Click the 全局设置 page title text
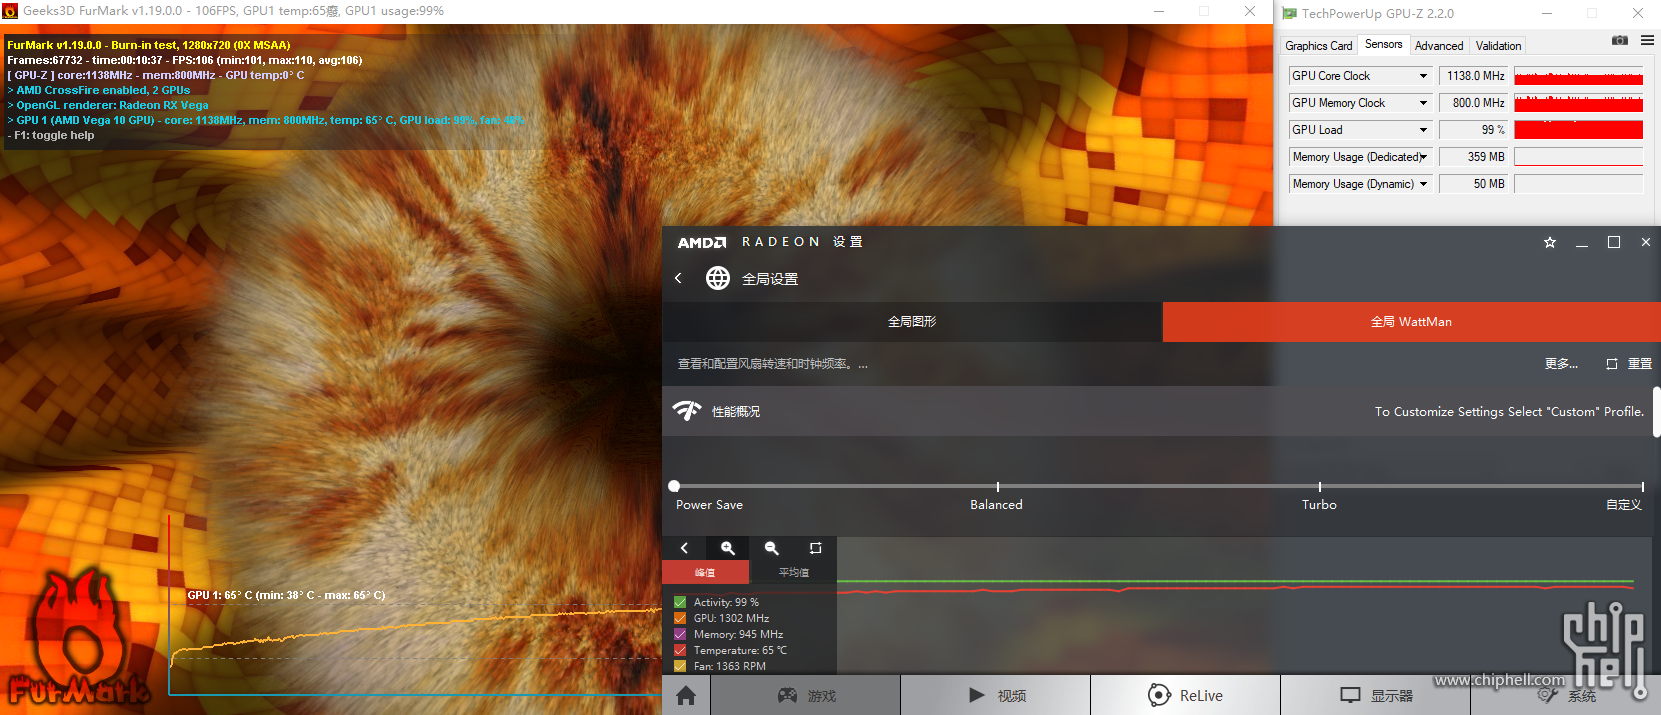The image size is (1661, 715). click(770, 279)
